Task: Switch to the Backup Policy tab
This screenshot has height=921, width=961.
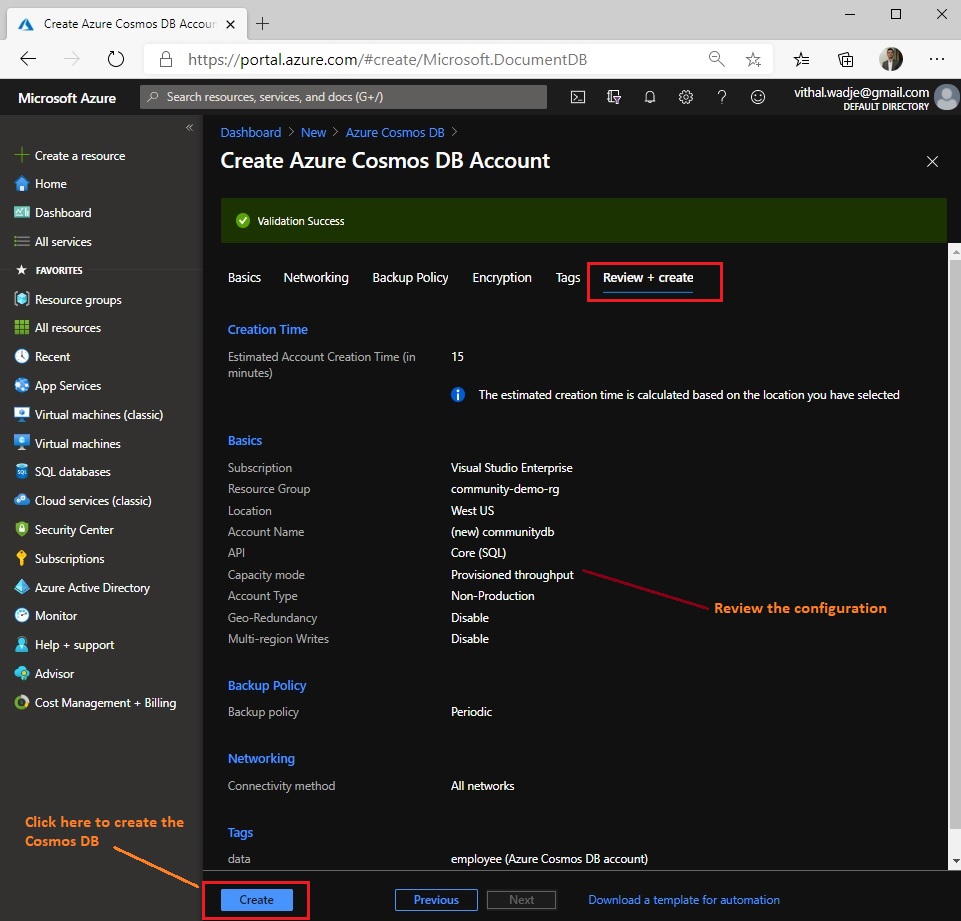Action: pos(410,278)
